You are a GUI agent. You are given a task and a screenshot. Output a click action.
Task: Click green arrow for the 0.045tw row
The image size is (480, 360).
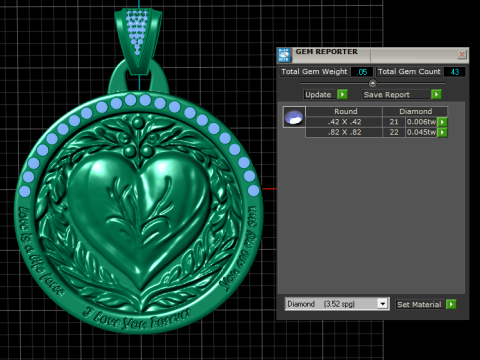tap(442, 133)
